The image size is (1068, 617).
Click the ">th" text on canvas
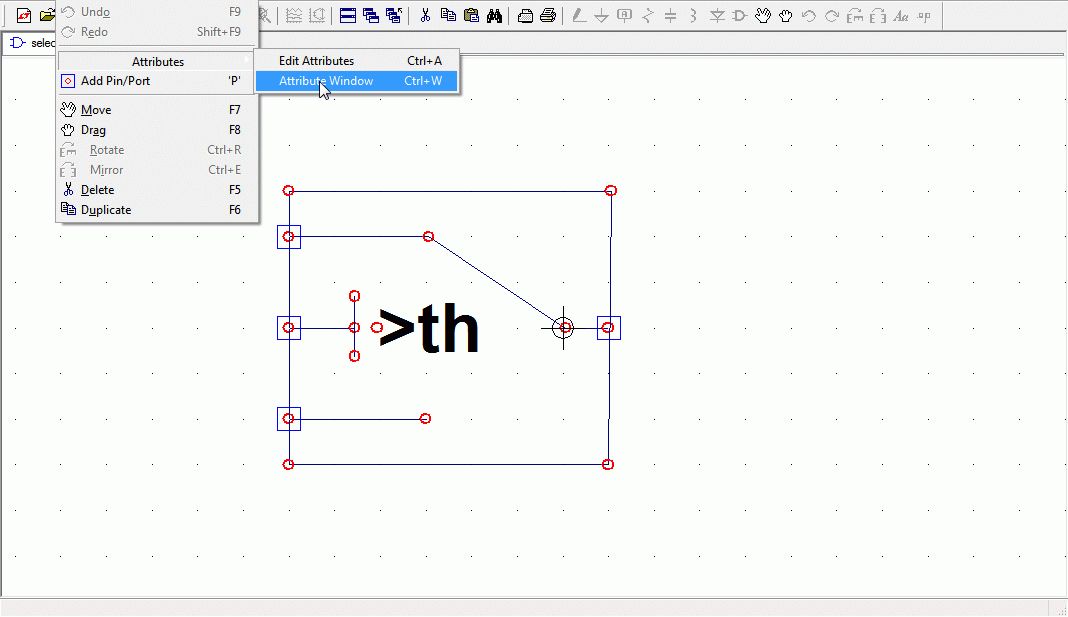pyautogui.click(x=429, y=330)
